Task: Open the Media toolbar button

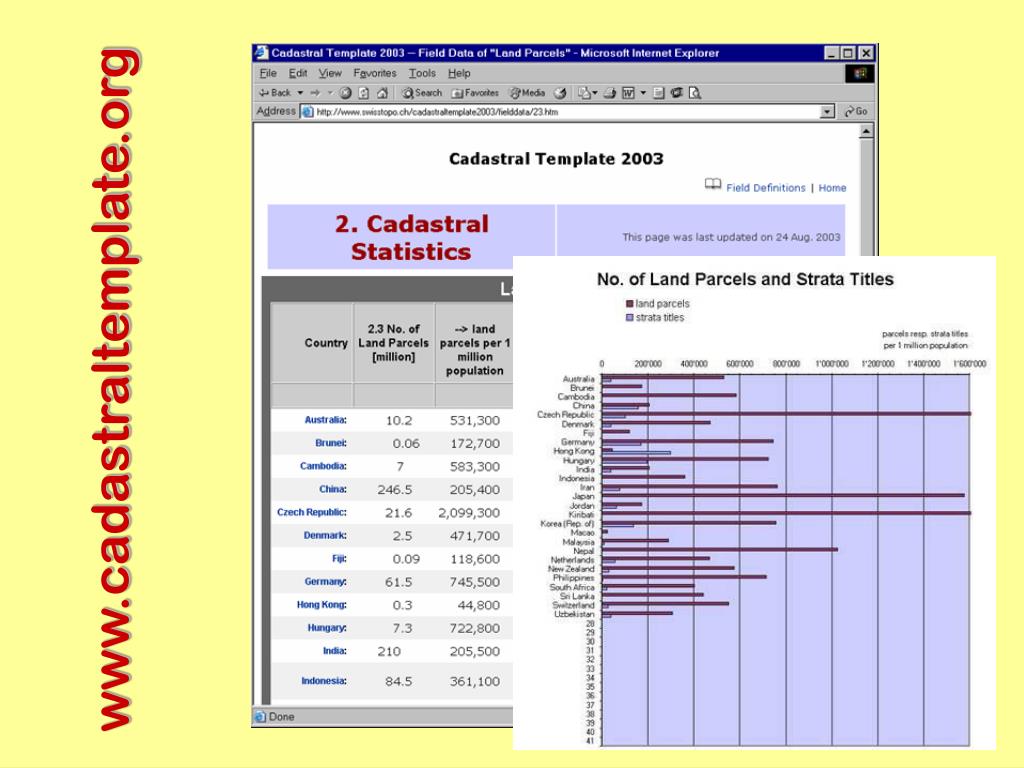Action: coord(527,93)
